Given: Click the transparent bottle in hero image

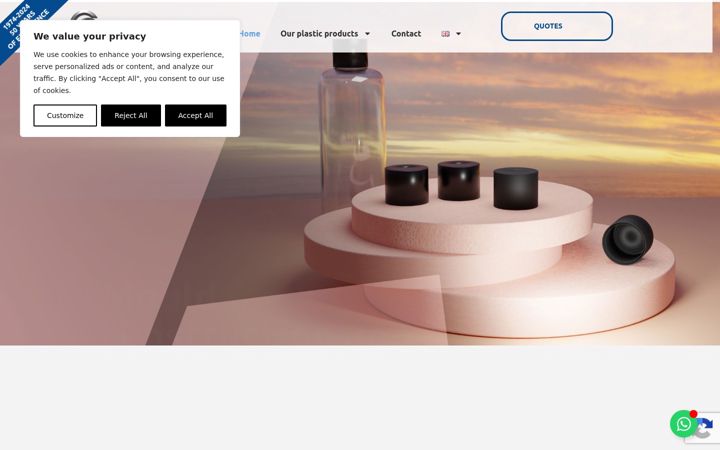Looking at the screenshot, I should (x=352, y=124).
